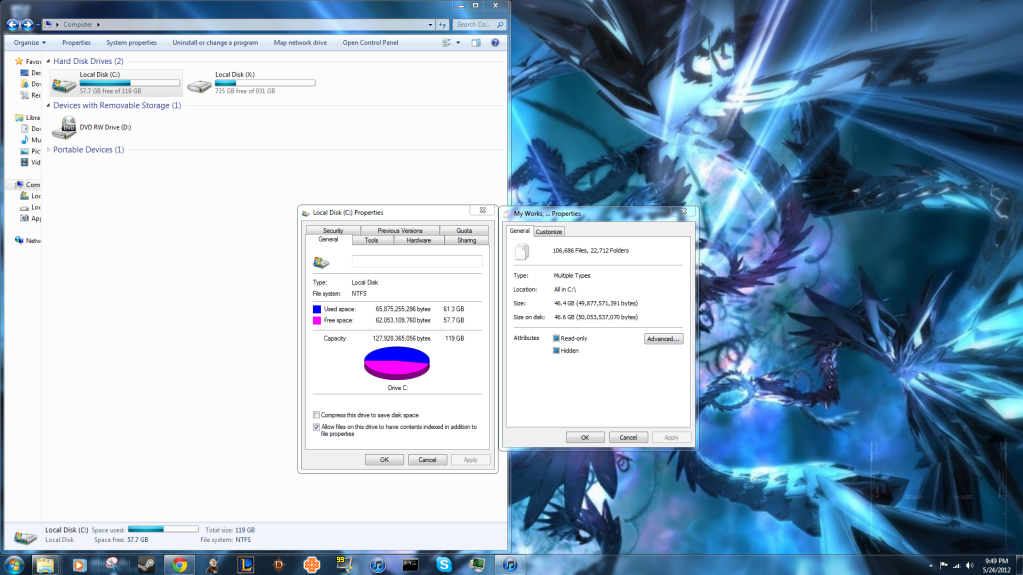This screenshot has height=575, width=1023.
Task: Switch to the Sharing tab
Action: pyautogui.click(x=466, y=240)
